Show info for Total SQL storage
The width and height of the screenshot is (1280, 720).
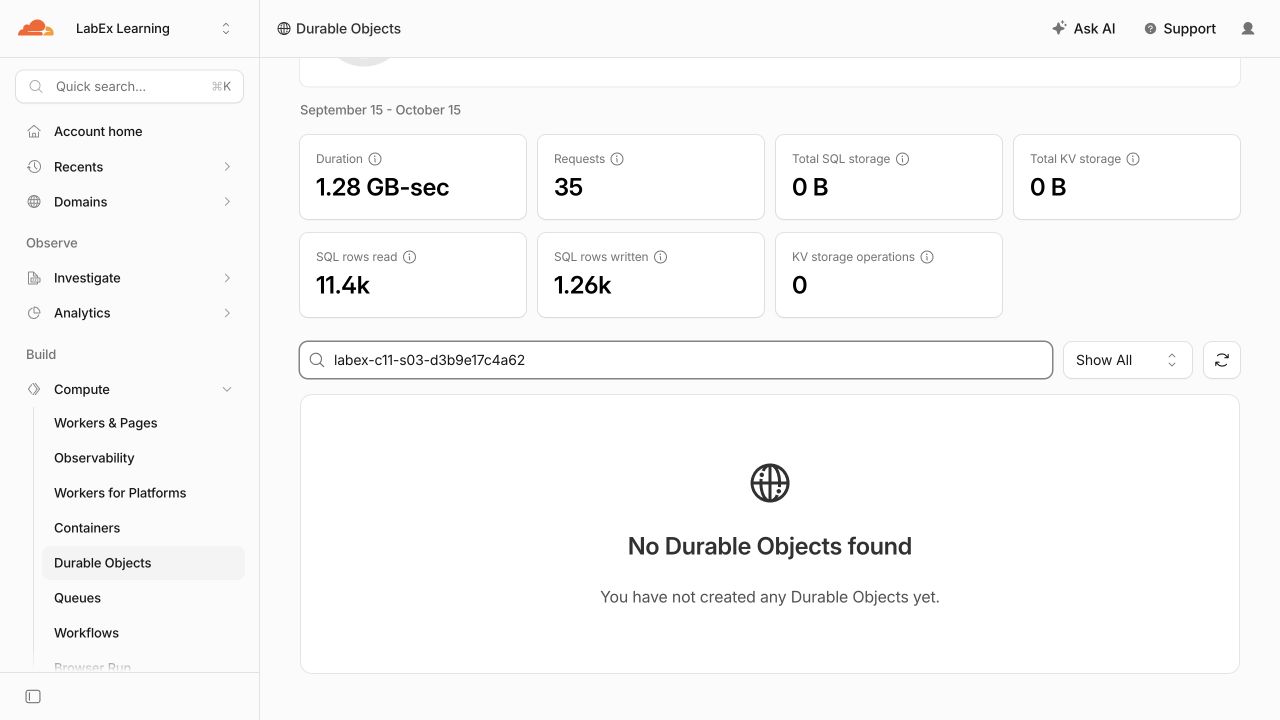click(902, 159)
